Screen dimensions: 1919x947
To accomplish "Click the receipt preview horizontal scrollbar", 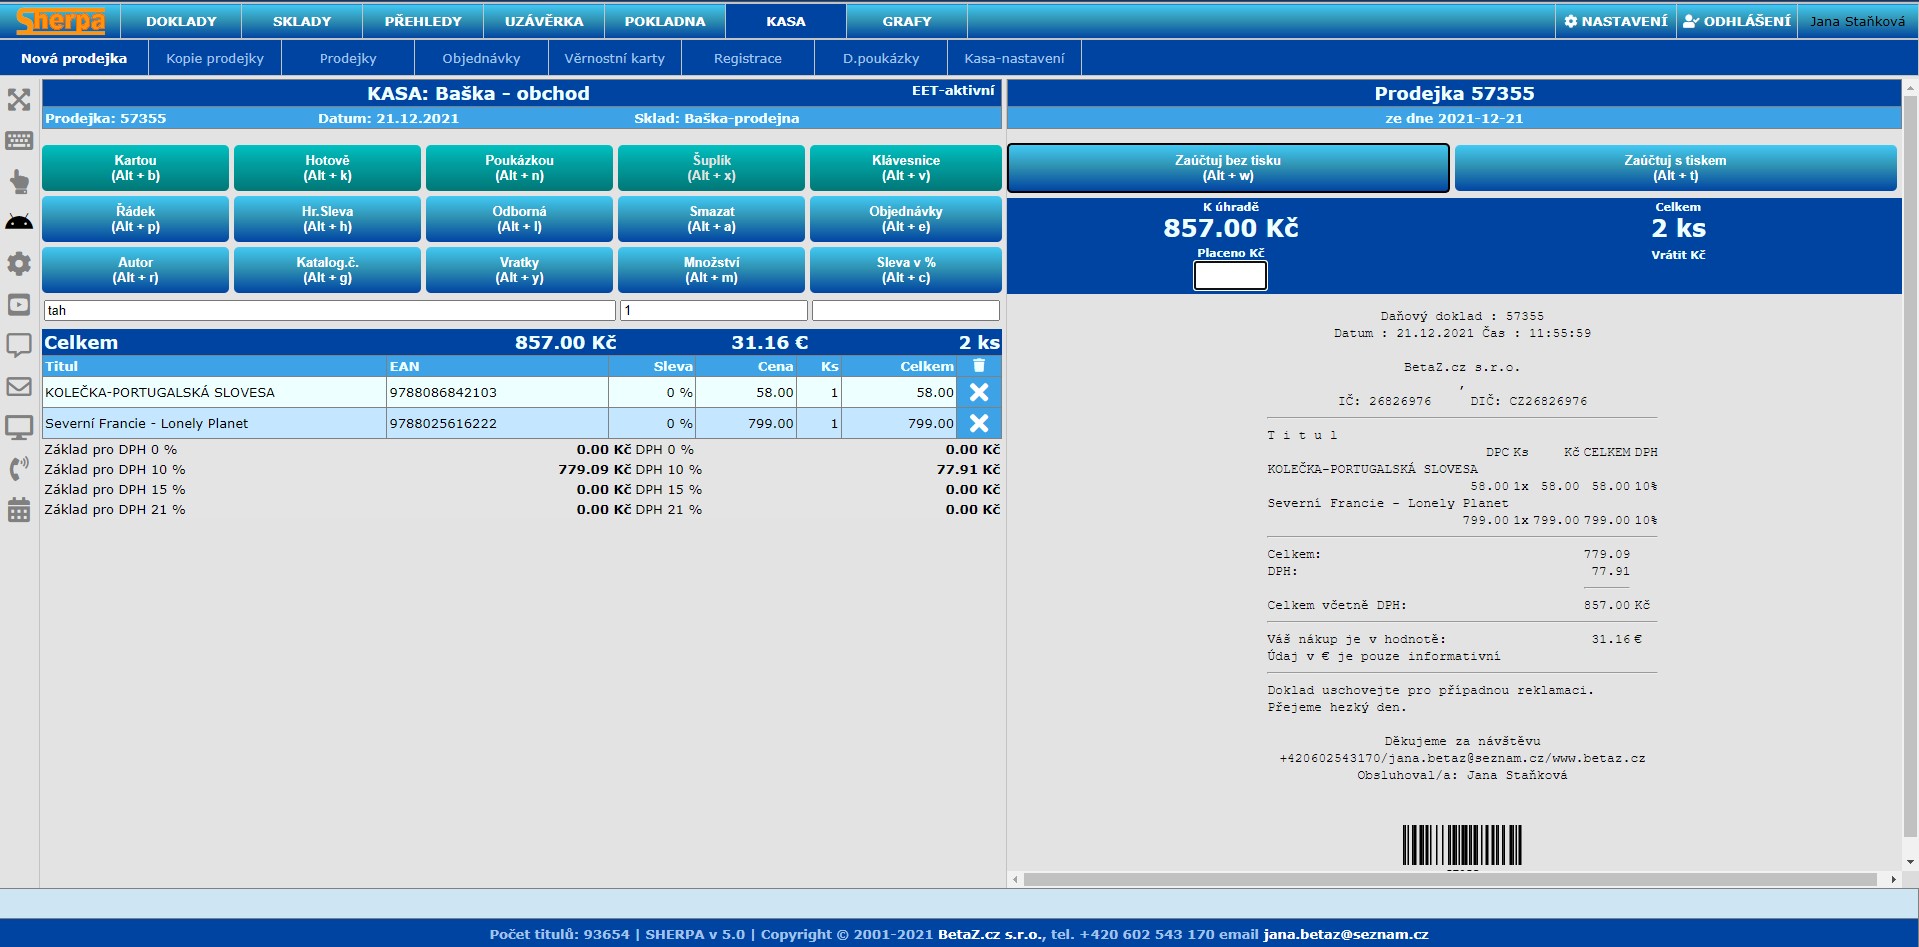I will (1449, 880).
